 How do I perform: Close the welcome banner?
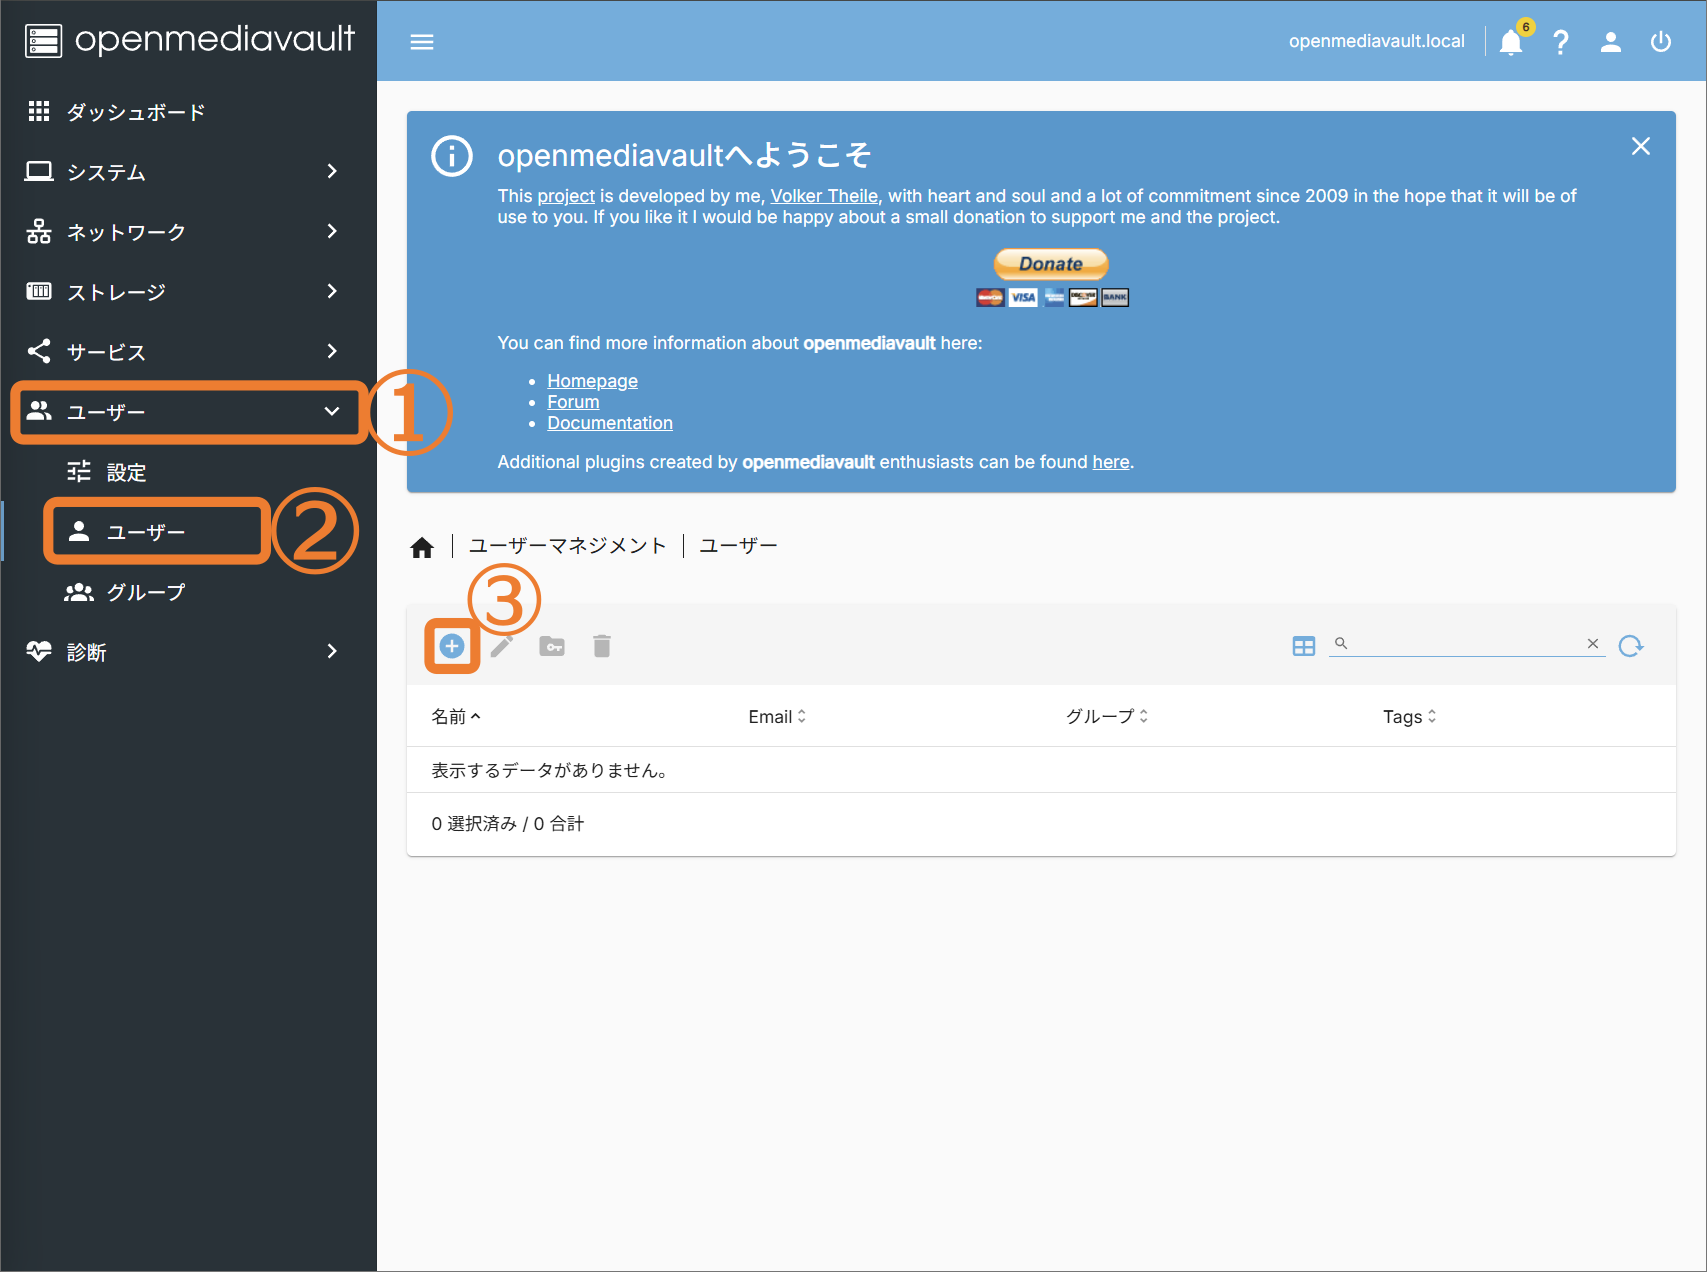[1641, 146]
